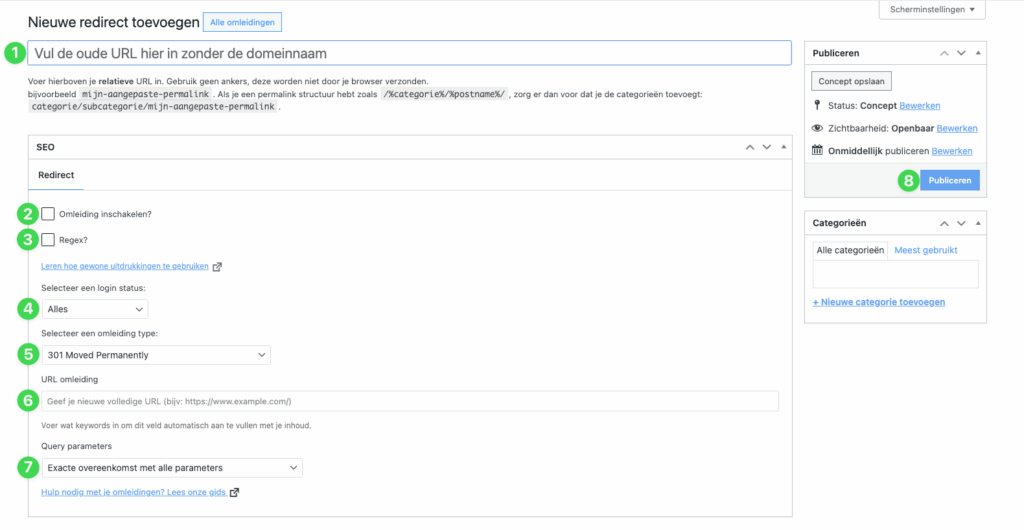Click the move-down arrow in Publiceren panel
This screenshot has width=1024, height=530.
[960, 53]
